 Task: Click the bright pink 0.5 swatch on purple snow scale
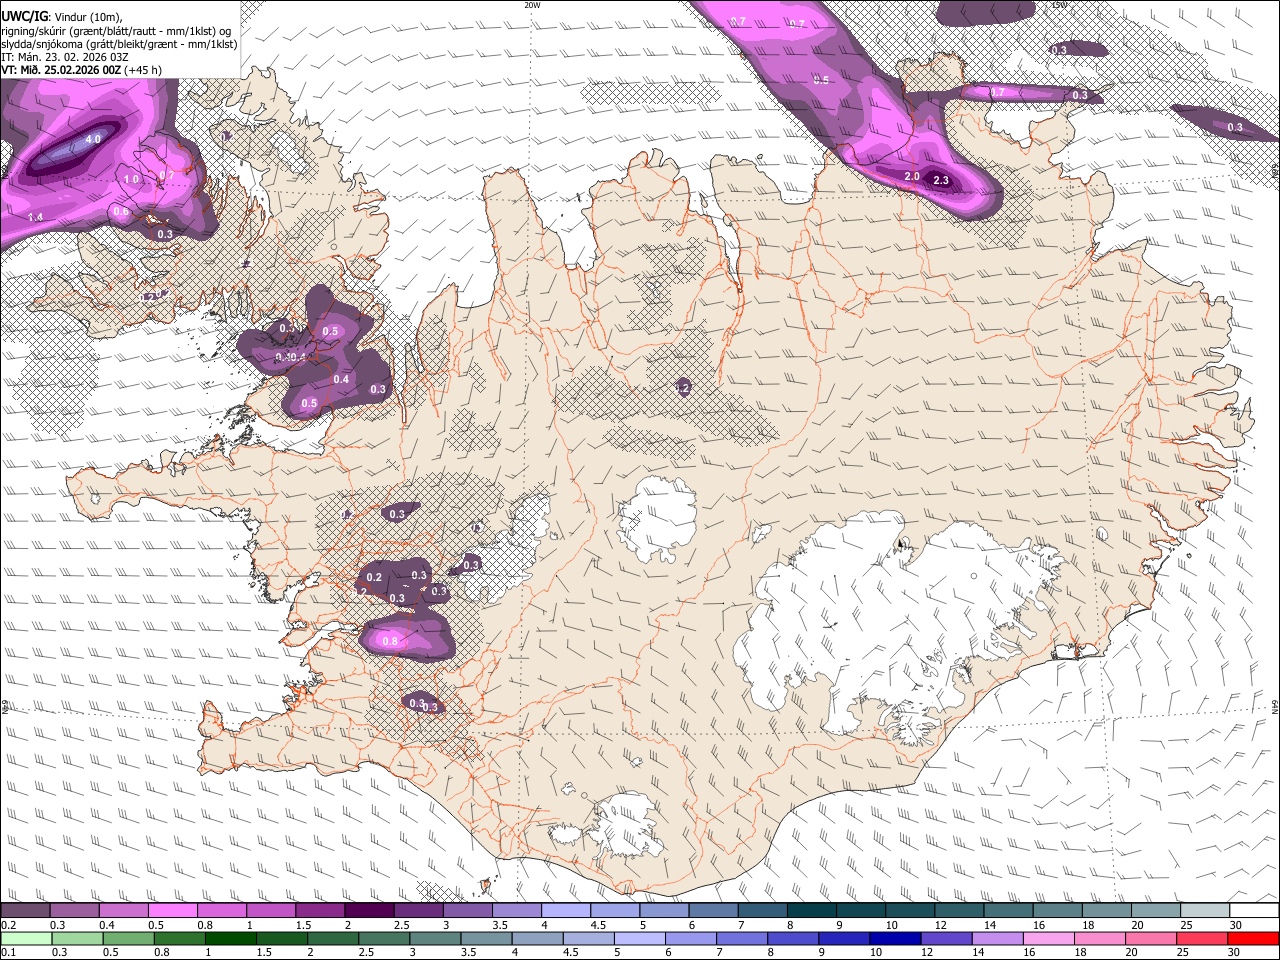(172, 911)
